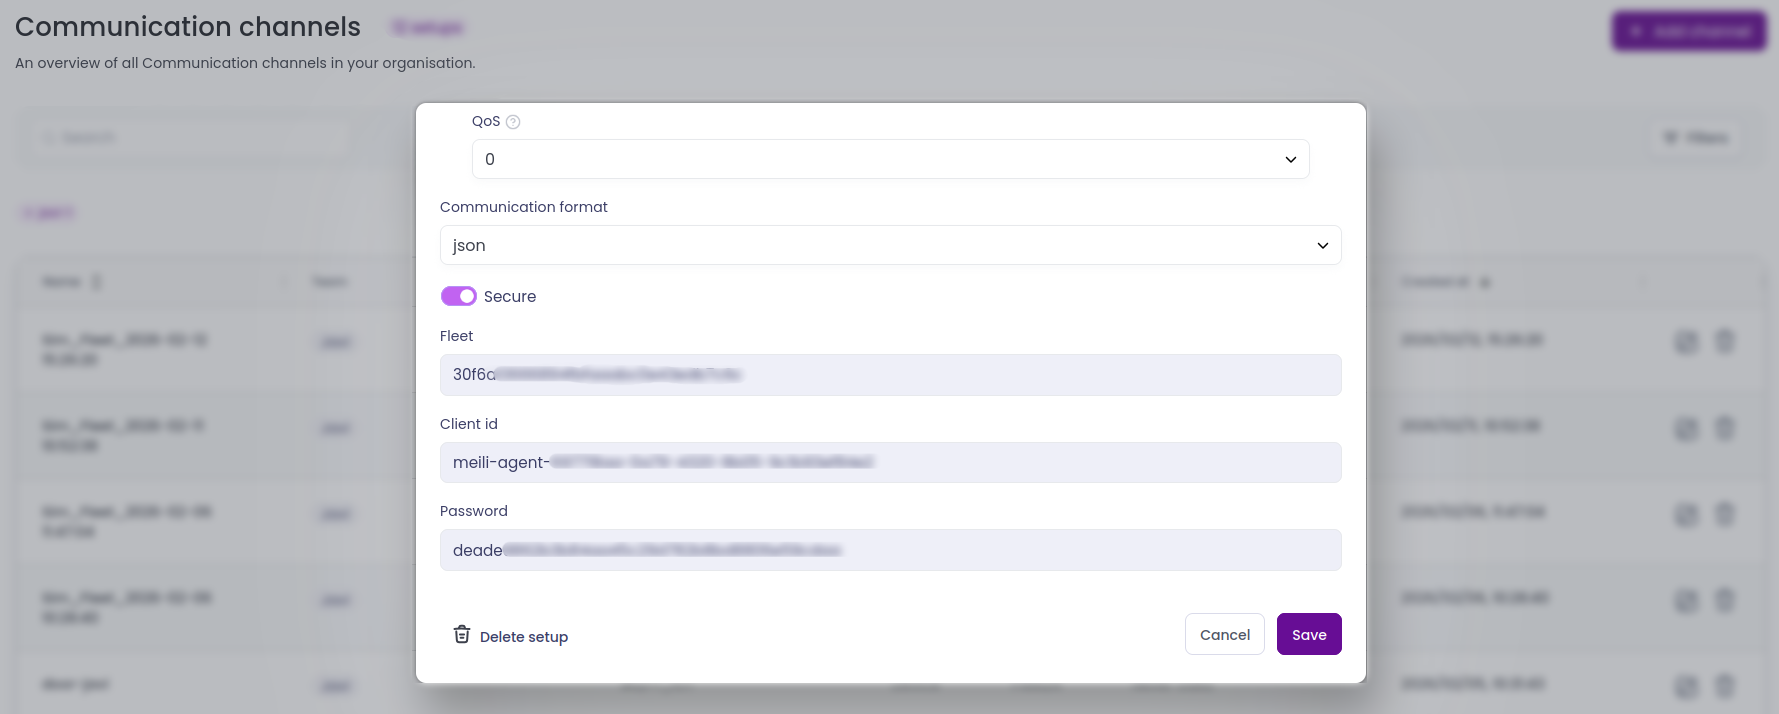The image size is (1779, 714).
Task: Open the Filters button above the table
Action: point(1696,138)
